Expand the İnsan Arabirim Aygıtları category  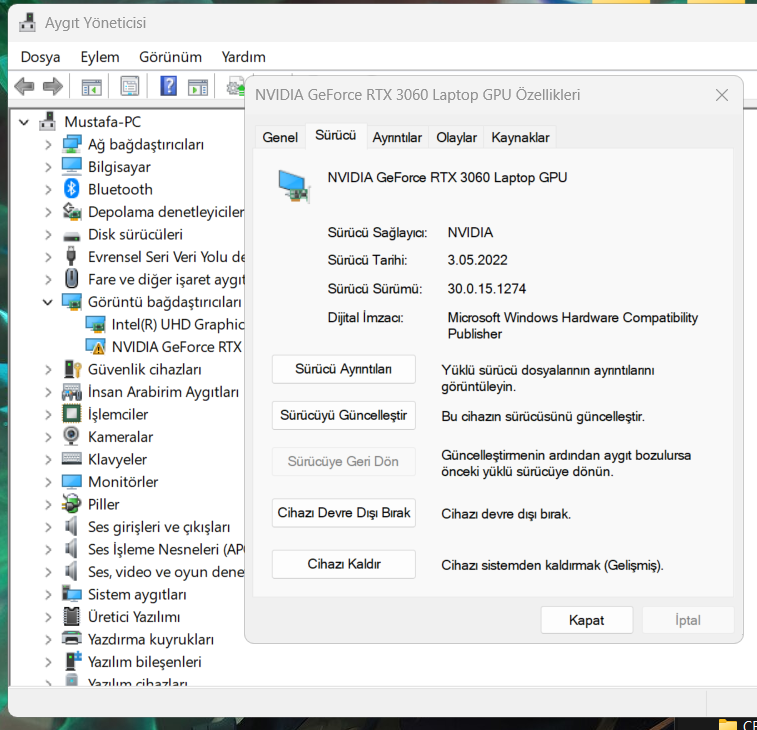[x=48, y=392]
